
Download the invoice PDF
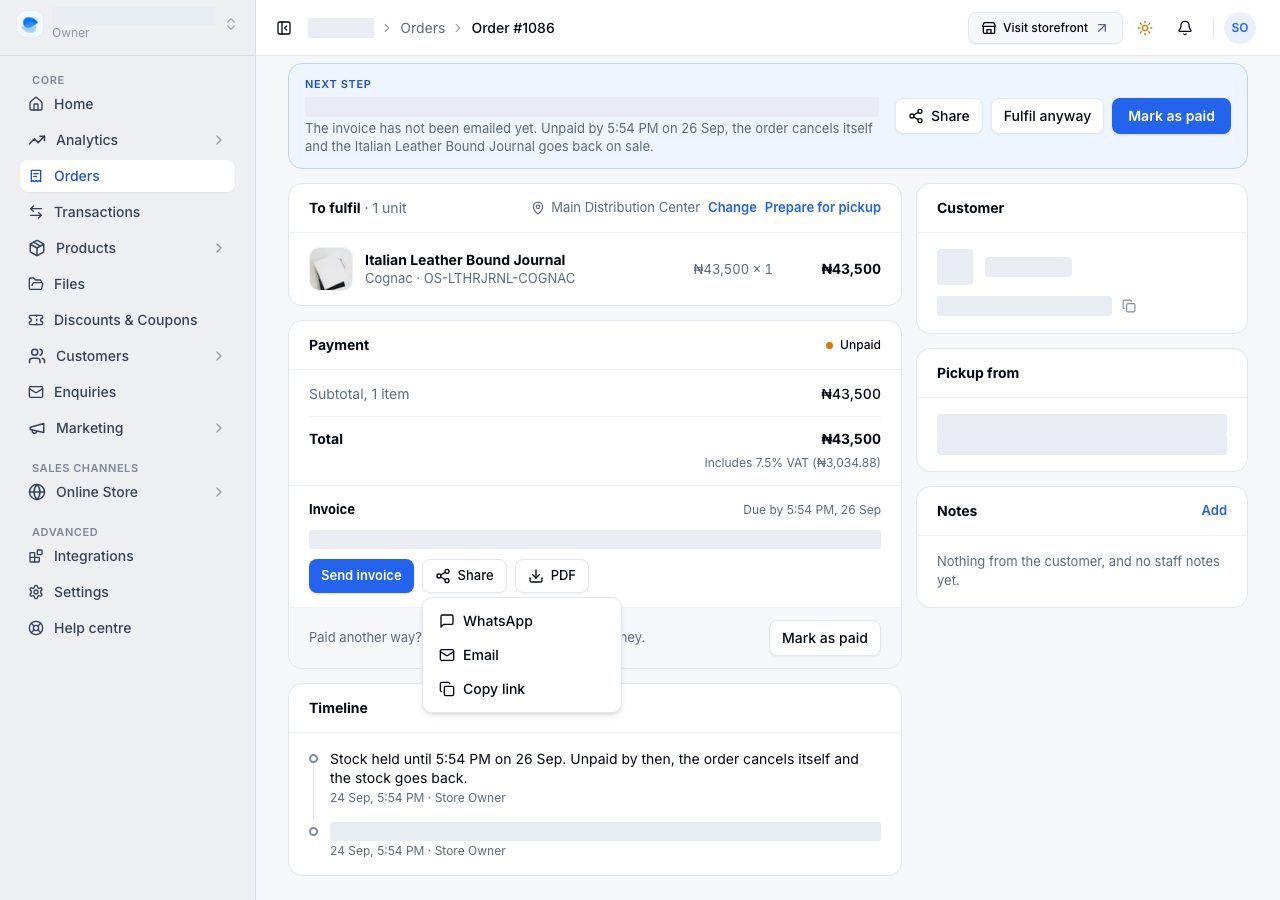click(552, 576)
